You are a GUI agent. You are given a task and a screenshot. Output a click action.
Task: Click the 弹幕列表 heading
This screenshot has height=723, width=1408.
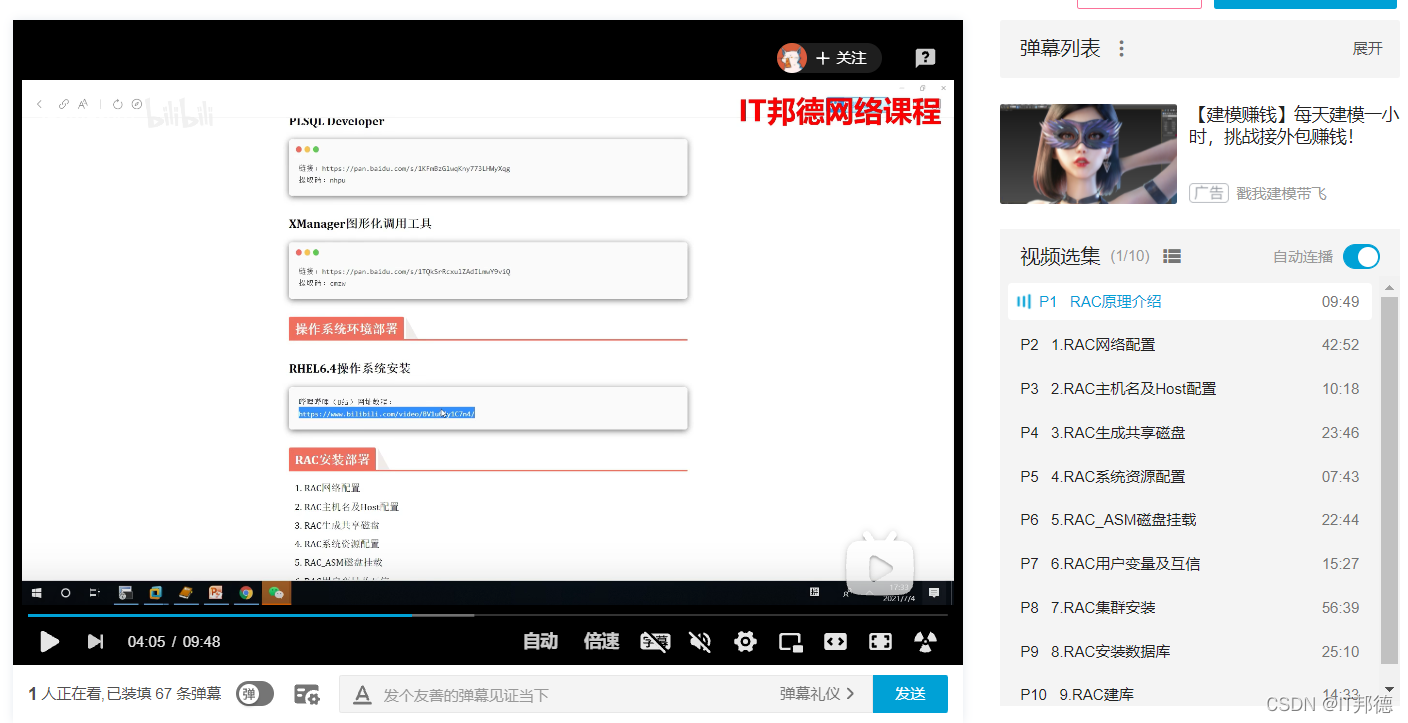coord(1060,48)
